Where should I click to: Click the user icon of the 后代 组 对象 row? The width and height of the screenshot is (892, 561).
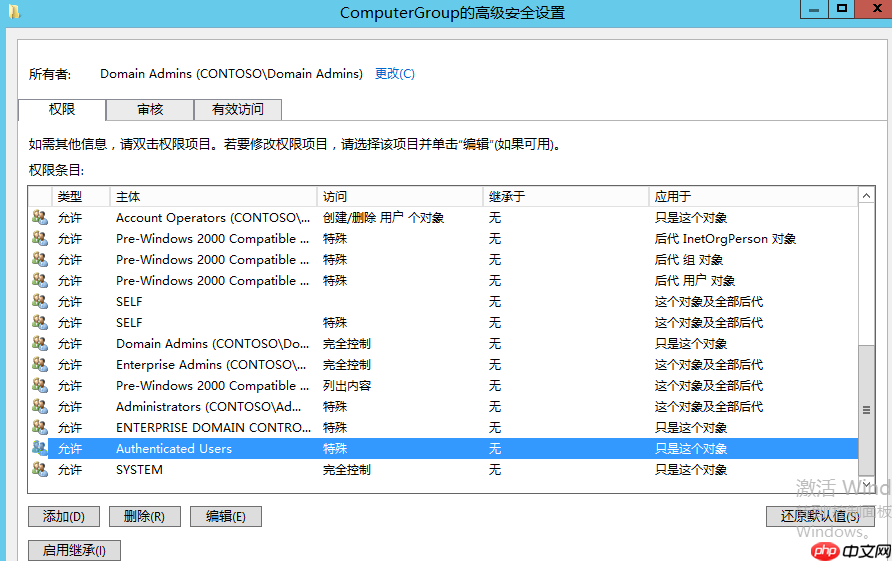pos(40,259)
